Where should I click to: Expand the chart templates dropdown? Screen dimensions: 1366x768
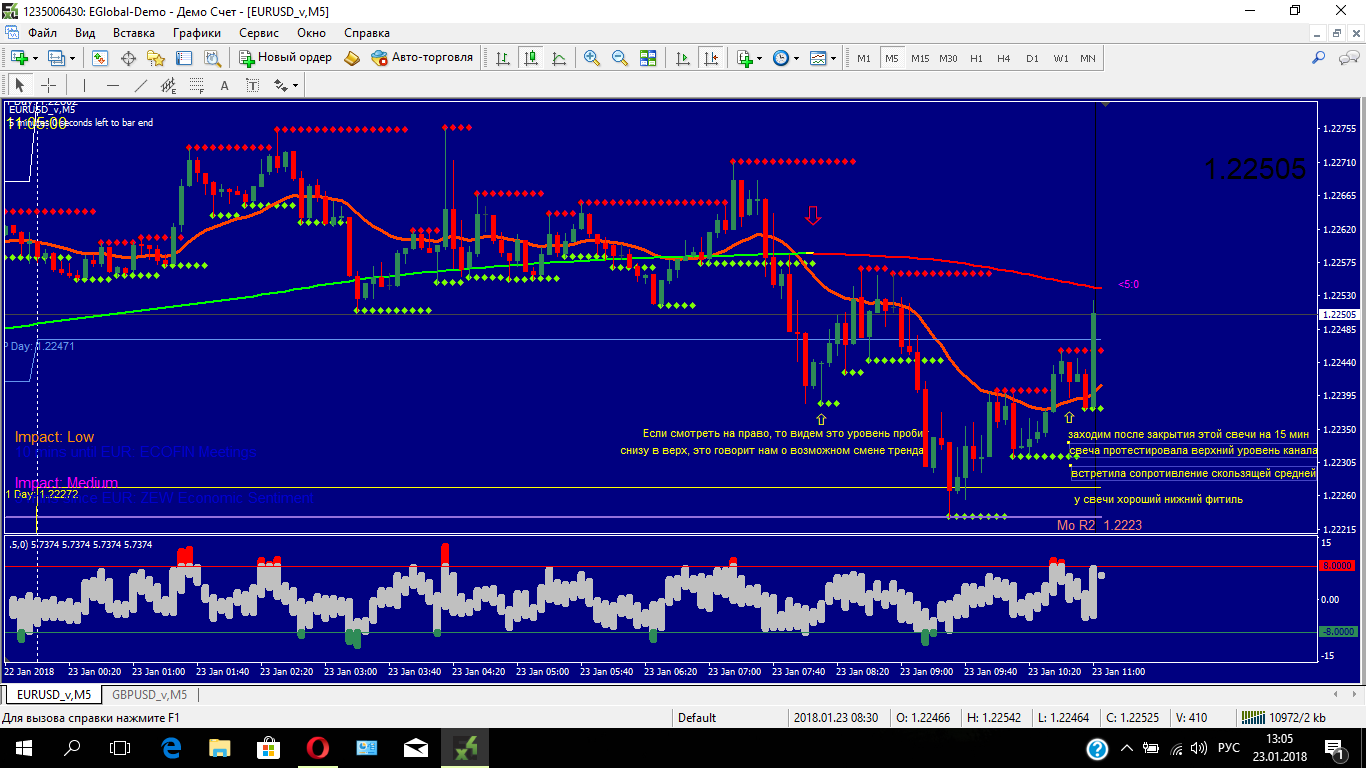tap(833, 58)
